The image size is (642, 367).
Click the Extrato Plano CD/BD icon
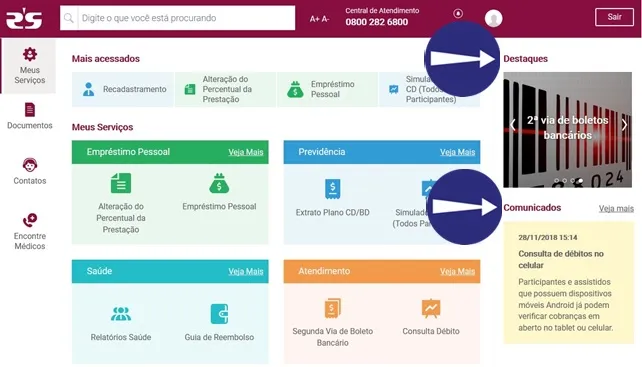[x=332, y=189]
